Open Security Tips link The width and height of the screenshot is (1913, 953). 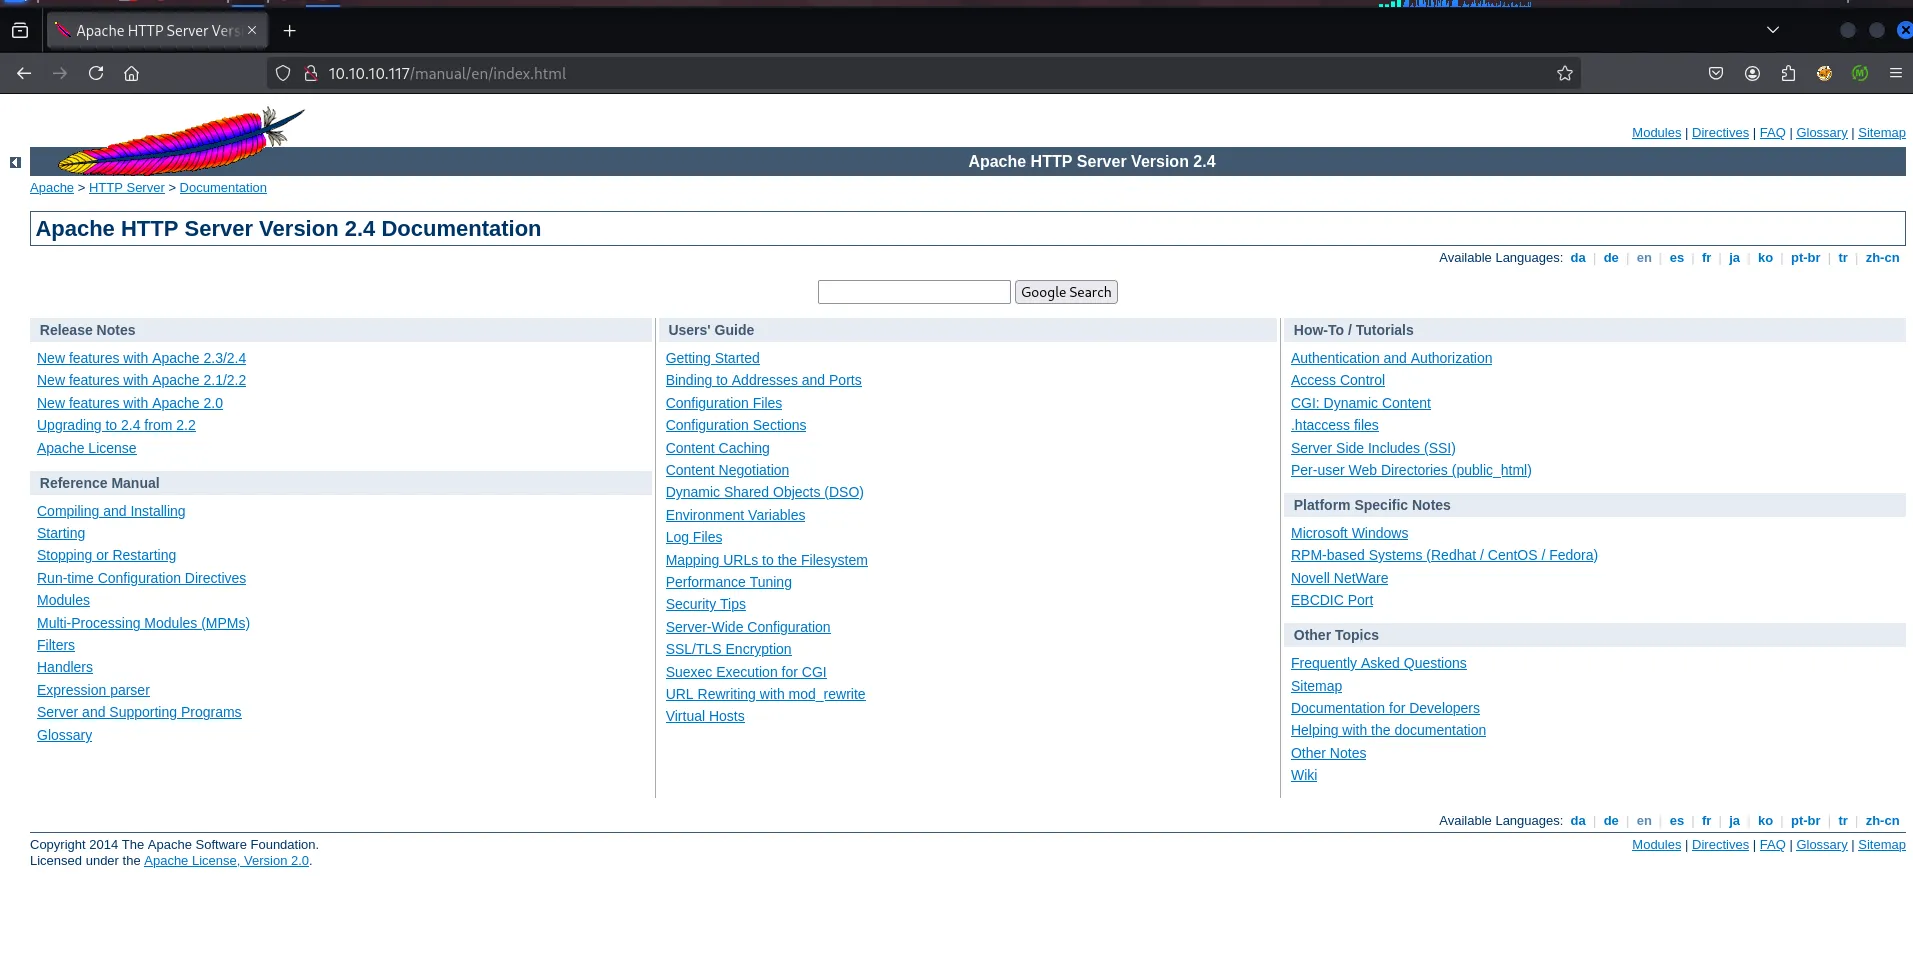(x=706, y=604)
